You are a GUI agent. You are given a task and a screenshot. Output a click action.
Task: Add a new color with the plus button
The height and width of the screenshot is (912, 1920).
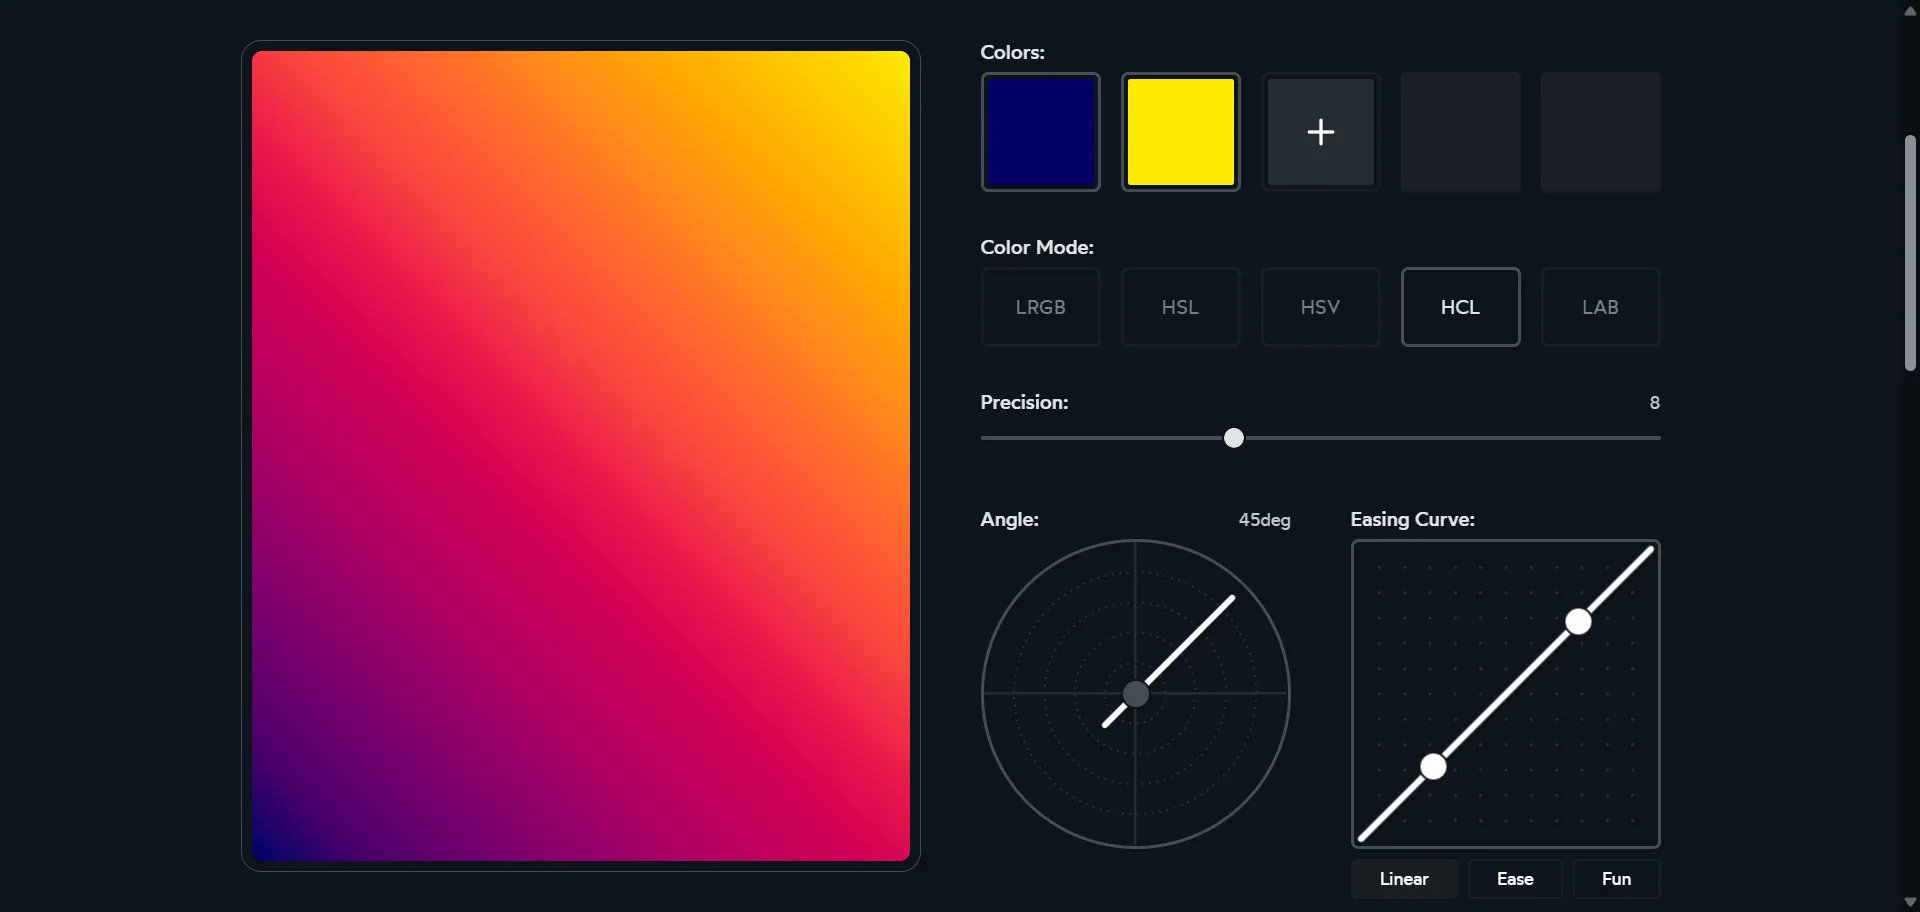[x=1320, y=131]
